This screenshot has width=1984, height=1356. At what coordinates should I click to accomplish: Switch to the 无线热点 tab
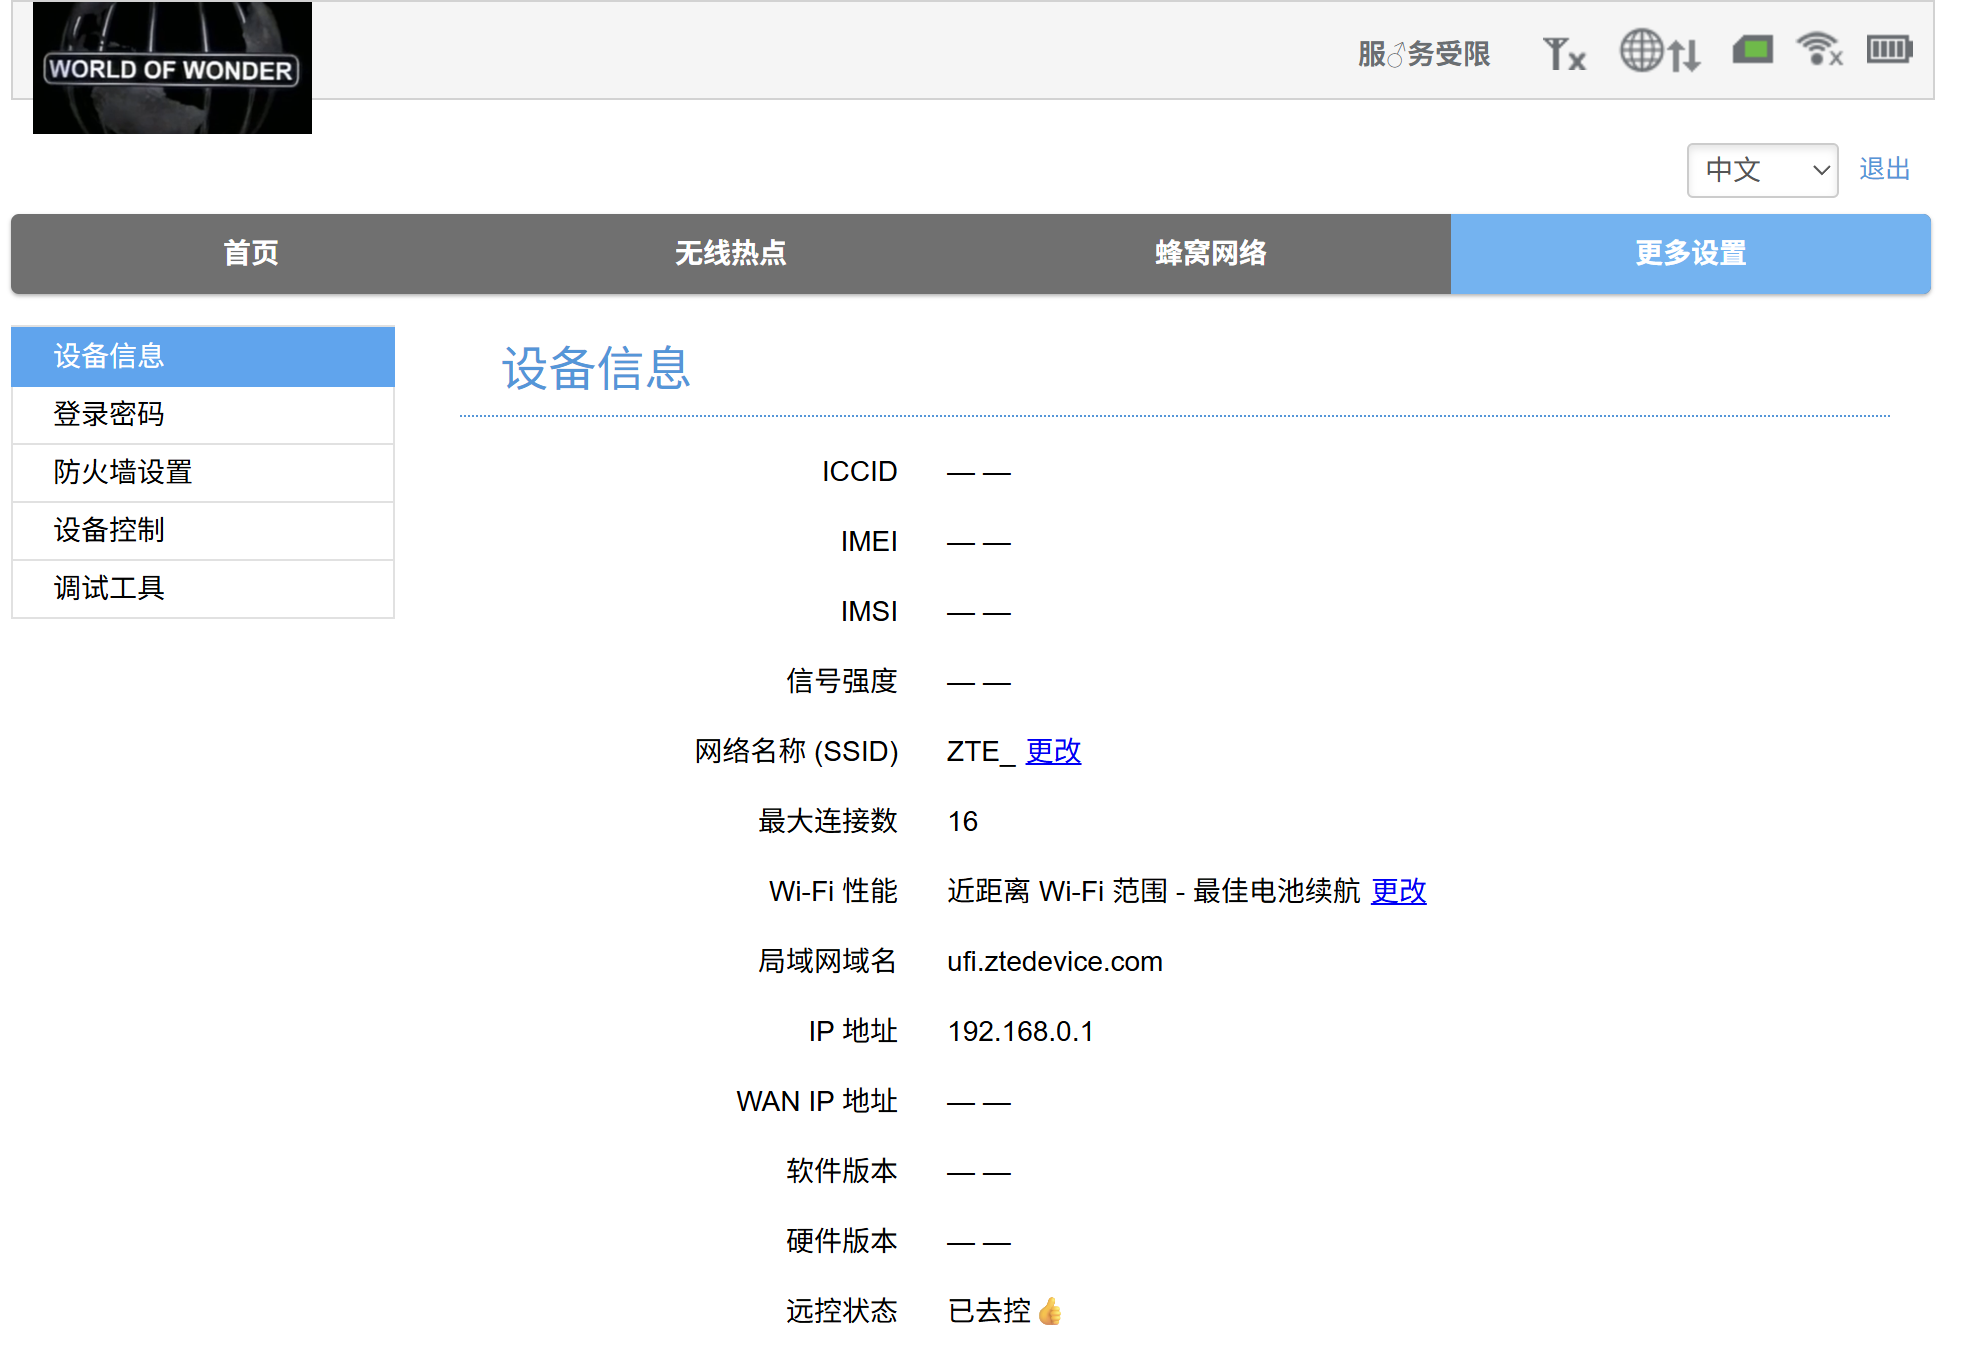[730, 253]
